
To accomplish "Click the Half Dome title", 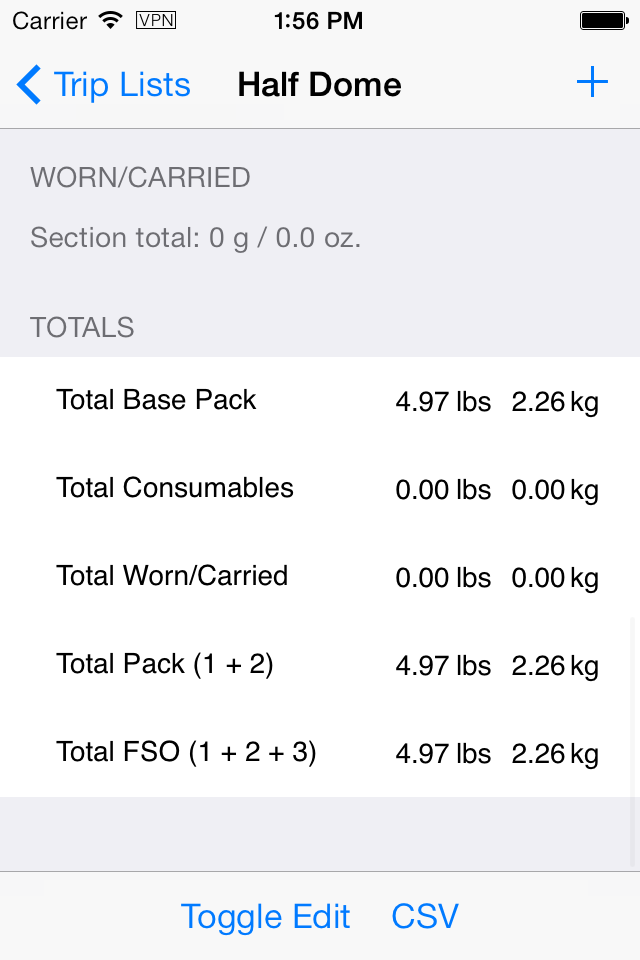I will coord(320,84).
